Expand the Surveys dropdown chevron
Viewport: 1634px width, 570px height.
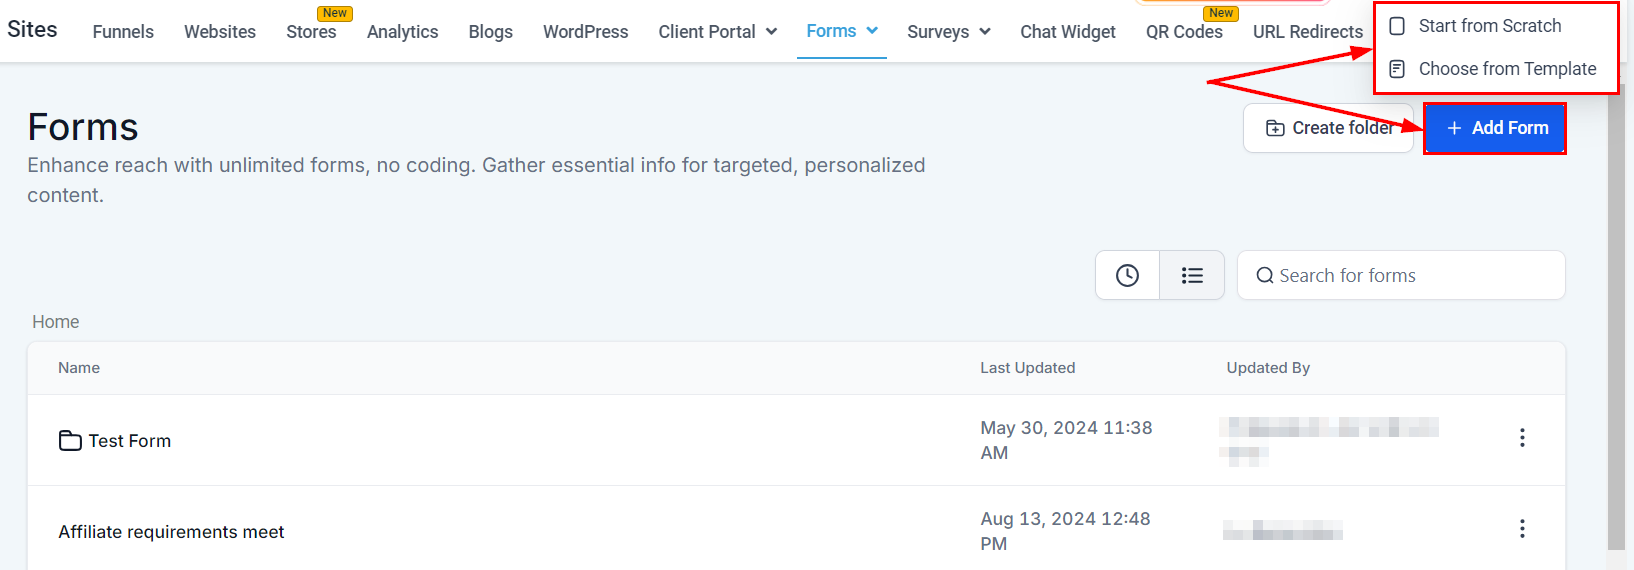pos(985,32)
